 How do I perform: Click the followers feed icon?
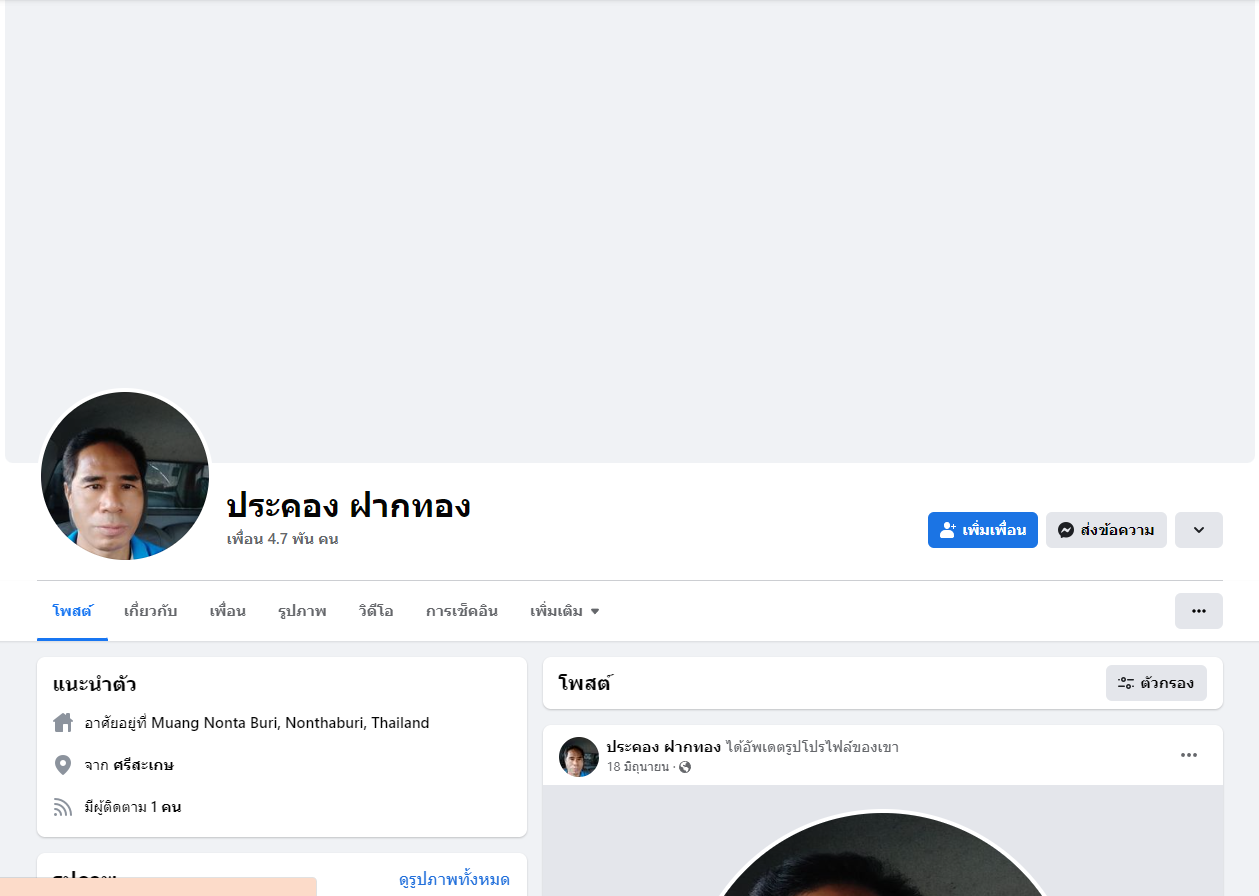tap(63, 807)
